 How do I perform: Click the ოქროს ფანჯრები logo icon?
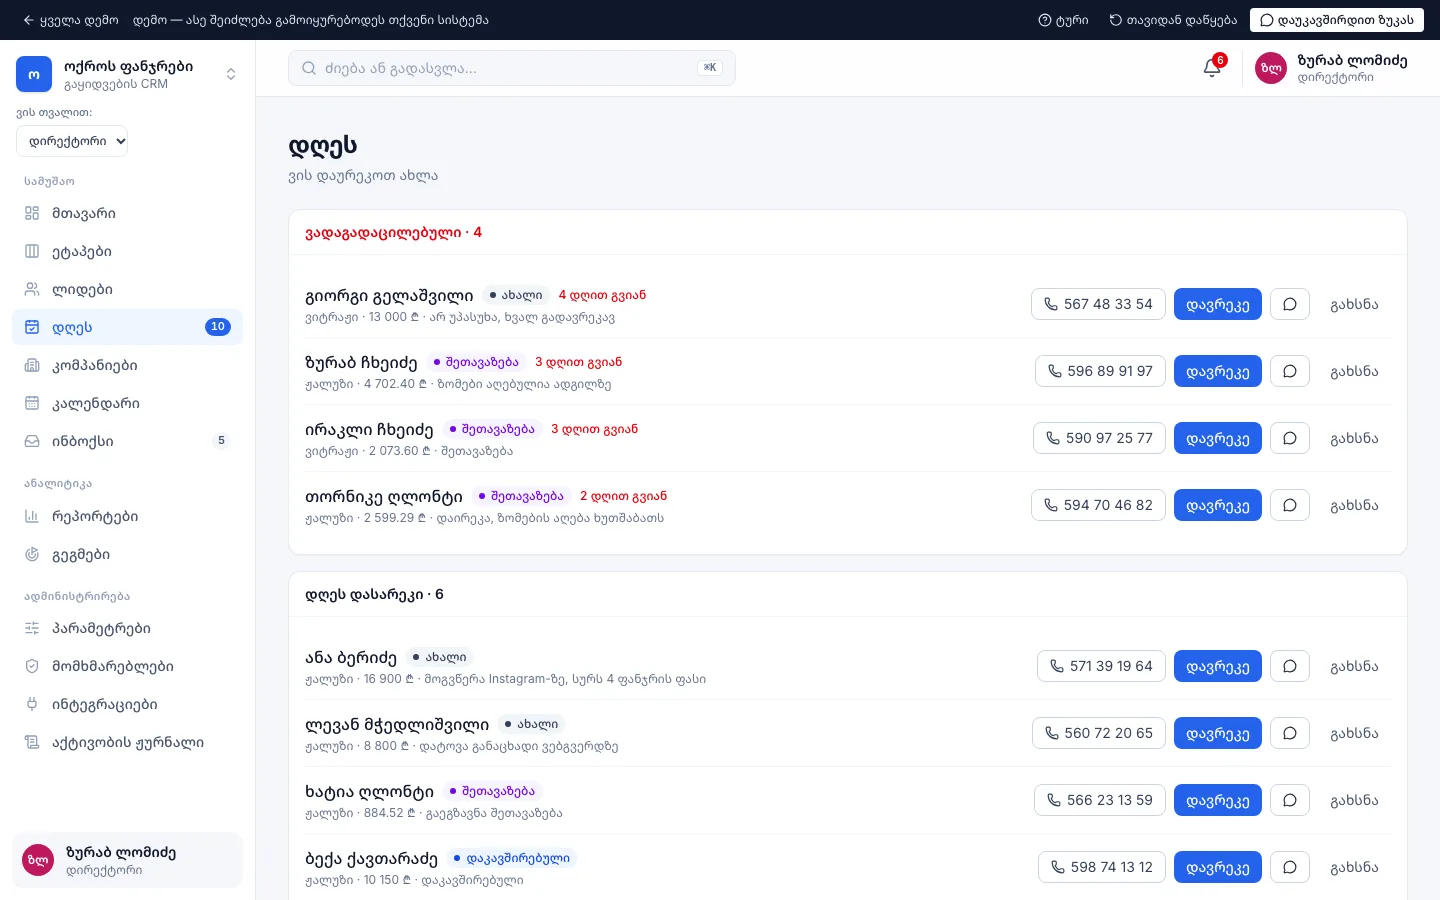click(34, 74)
